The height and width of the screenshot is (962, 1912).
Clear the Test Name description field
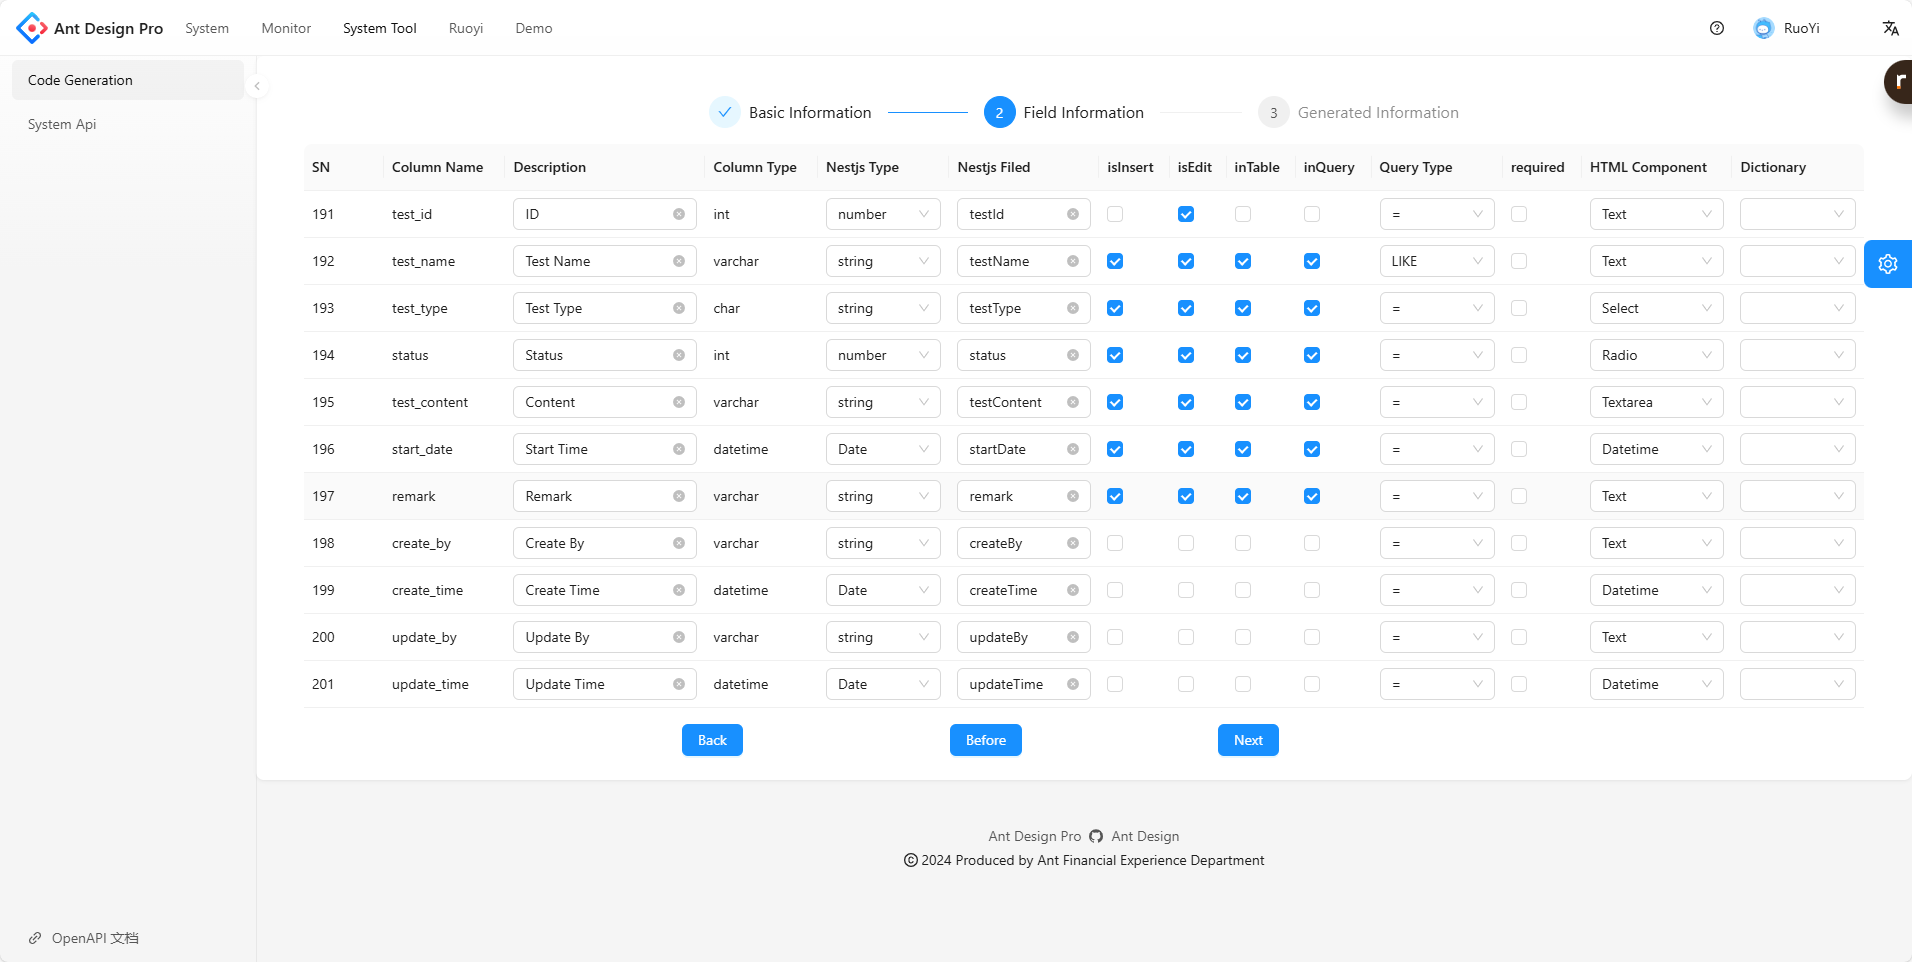coord(679,261)
